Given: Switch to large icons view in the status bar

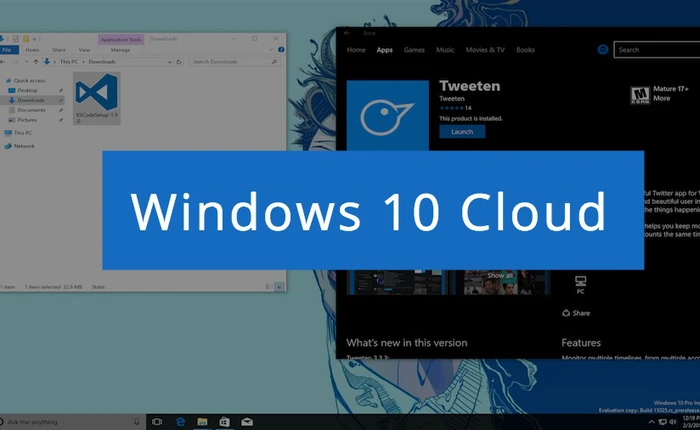Looking at the screenshot, I should pyautogui.click(x=279, y=287).
